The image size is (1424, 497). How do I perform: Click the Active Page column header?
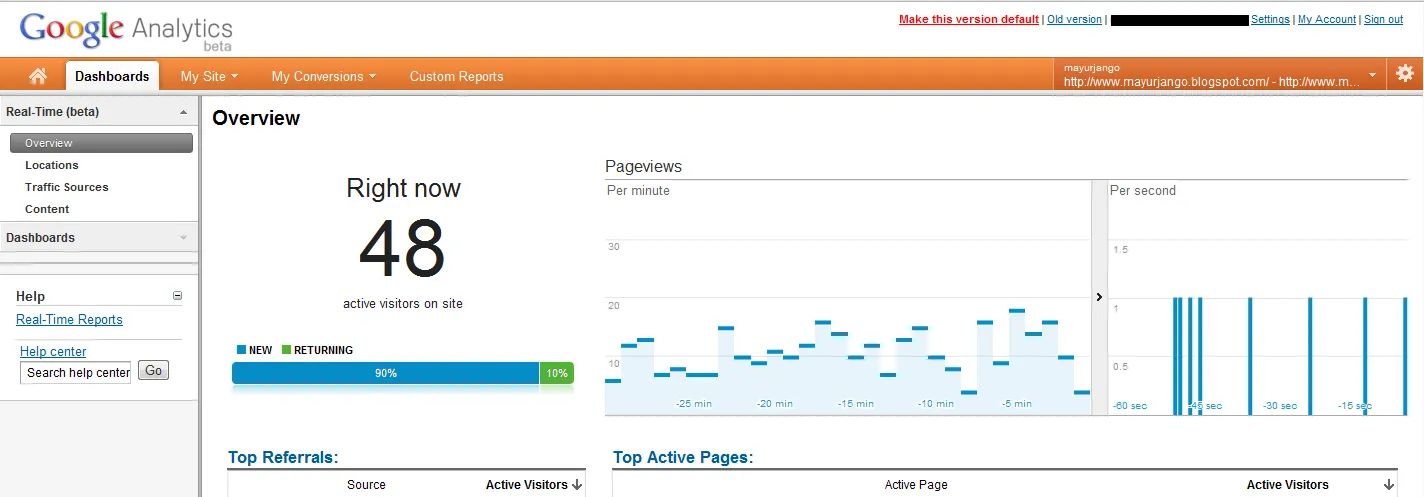pyautogui.click(x=916, y=485)
